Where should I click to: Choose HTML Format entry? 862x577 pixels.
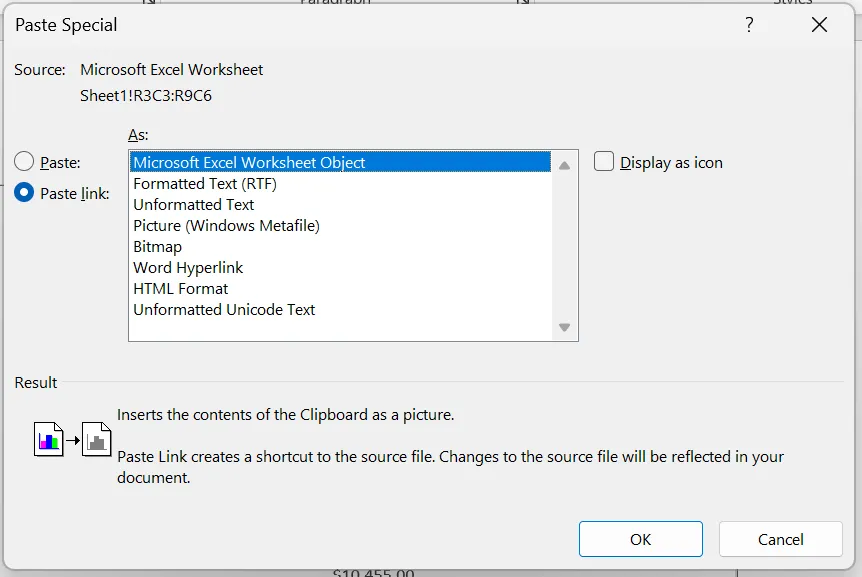181,289
